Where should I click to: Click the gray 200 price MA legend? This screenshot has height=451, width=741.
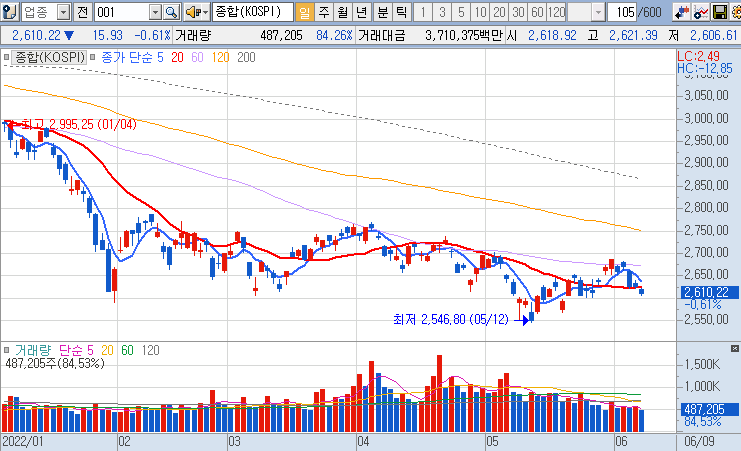[x=246, y=58]
